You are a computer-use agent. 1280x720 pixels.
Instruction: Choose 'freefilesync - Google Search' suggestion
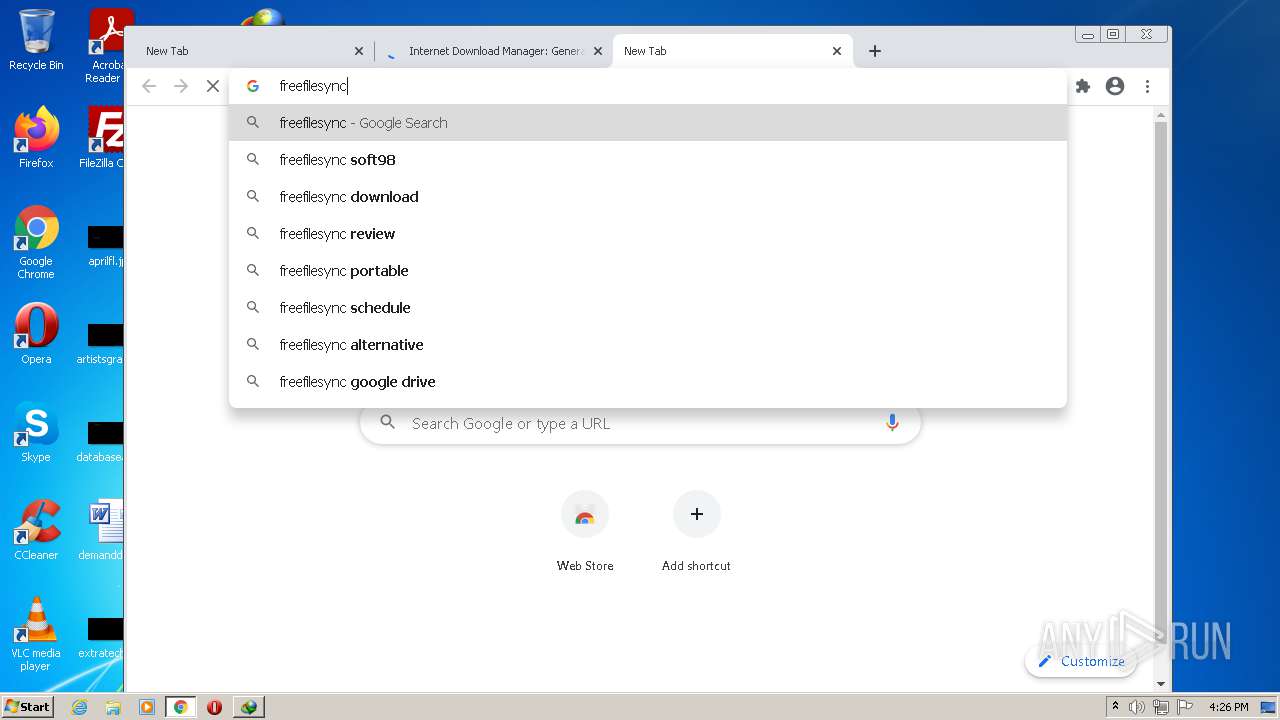point(648,123)
